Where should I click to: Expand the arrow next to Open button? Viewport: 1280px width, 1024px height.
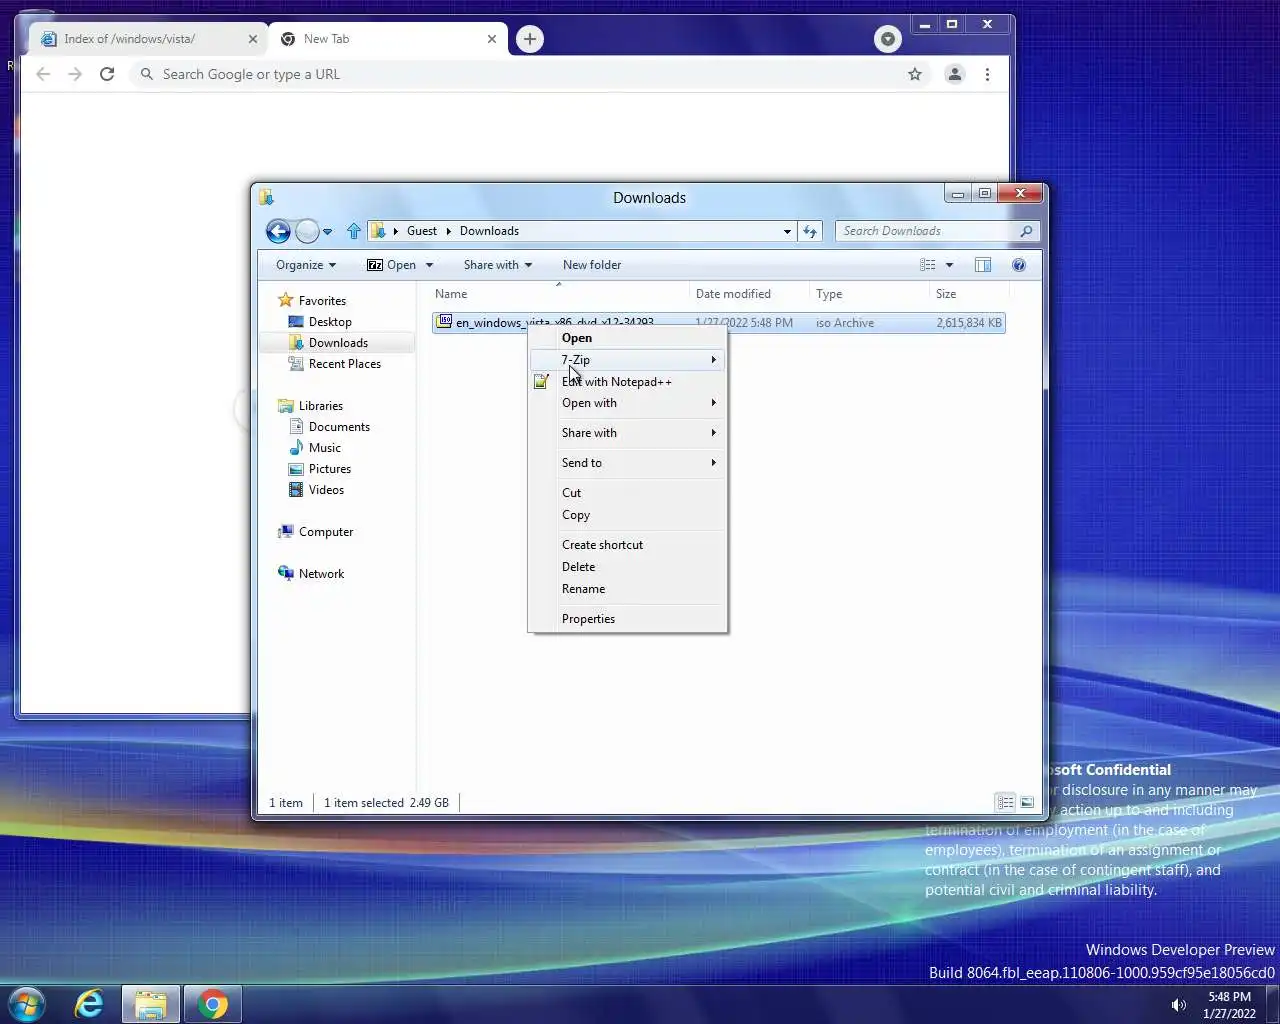click(x=429, y=265)
